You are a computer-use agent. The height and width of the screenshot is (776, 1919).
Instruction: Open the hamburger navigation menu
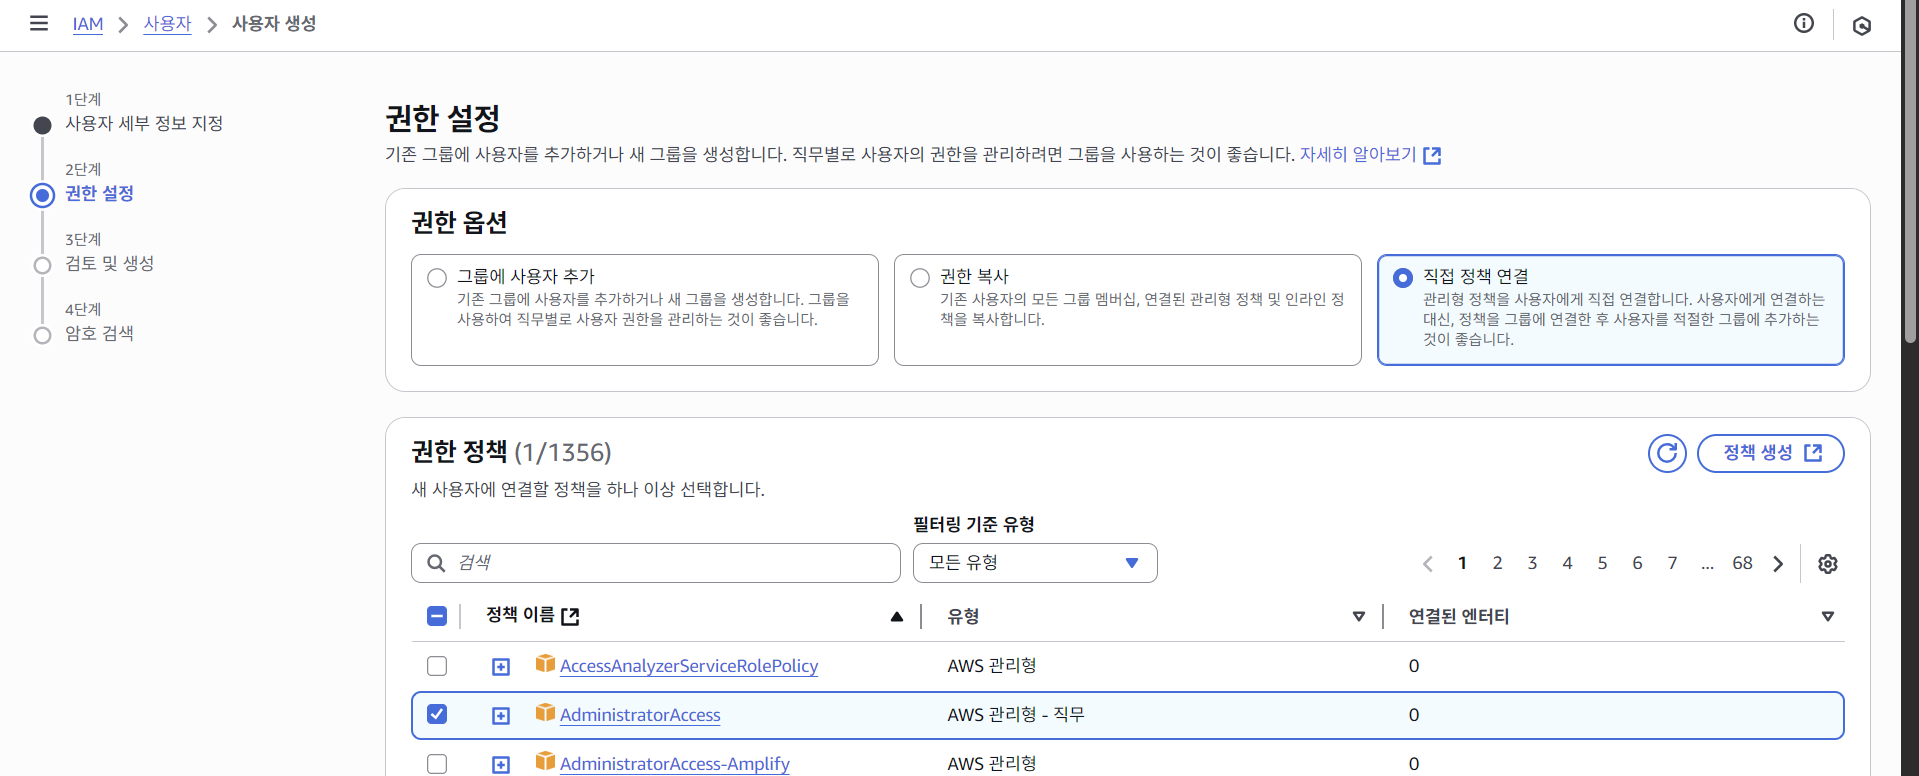point(39,23)
